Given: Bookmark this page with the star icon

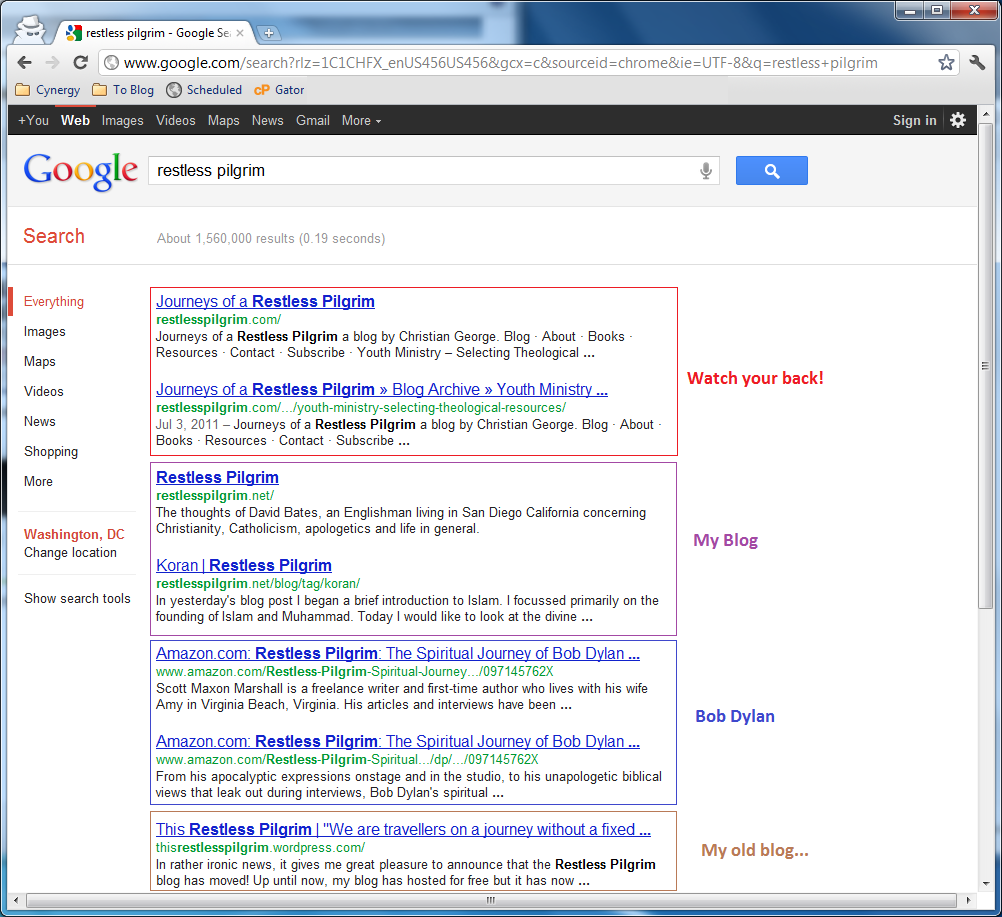Looking at the screenshot, I should 946,63.
